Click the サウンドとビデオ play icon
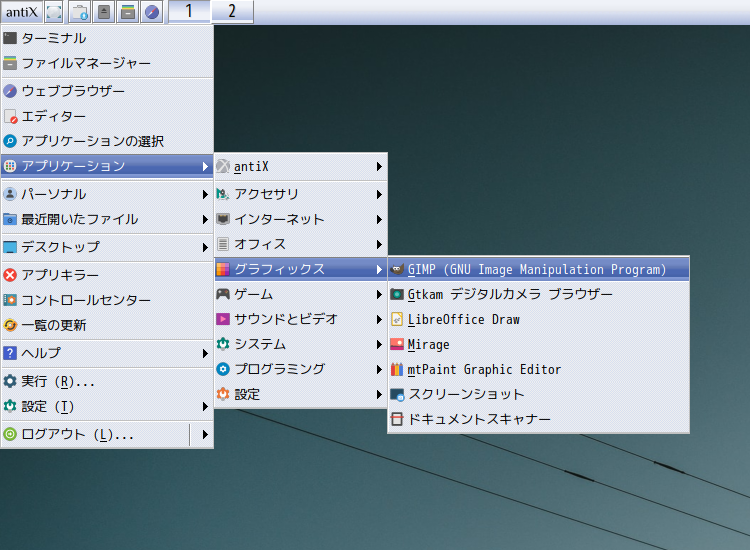This screenshot has height=550, width=750. (x=223, y=319)
